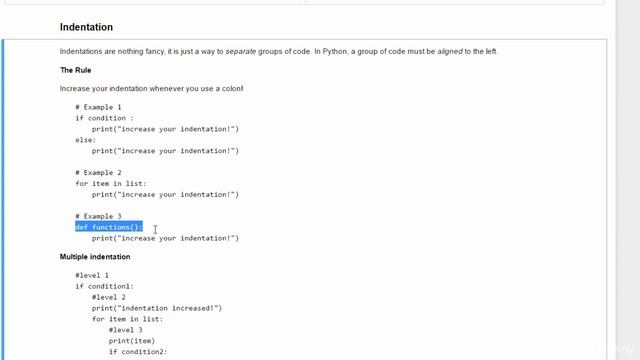This screenshot has width=640, height=360.
Task: Click "for item in list:" under #level 2
Action: 127,319
